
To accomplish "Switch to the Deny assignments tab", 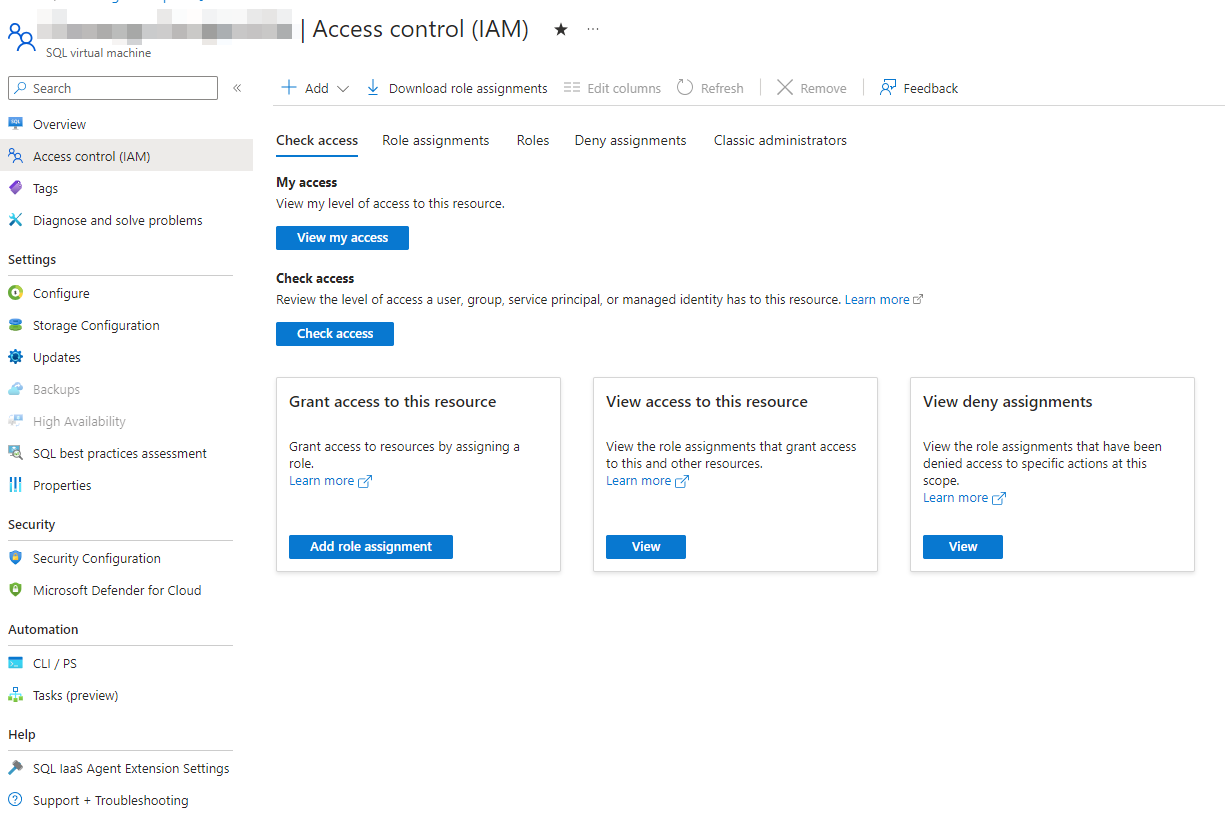I will coord(630,141).
